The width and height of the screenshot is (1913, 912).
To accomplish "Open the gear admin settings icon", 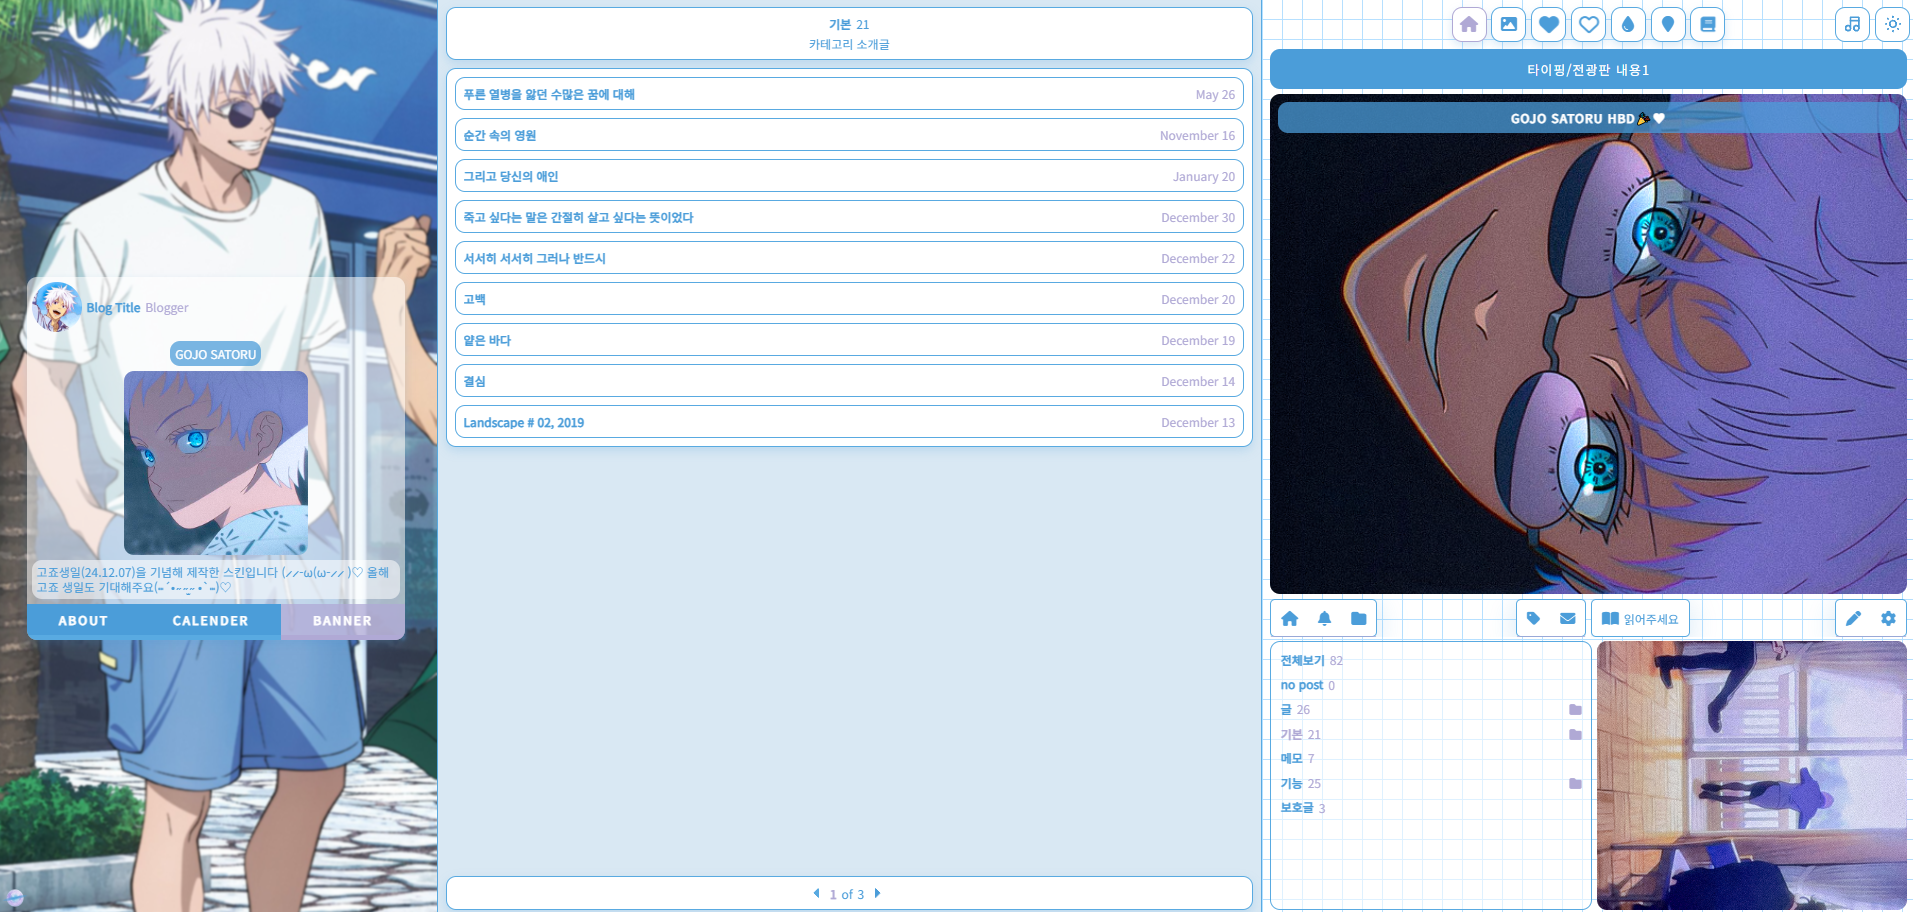I will pyautogui.click(x=1888, y=619).
